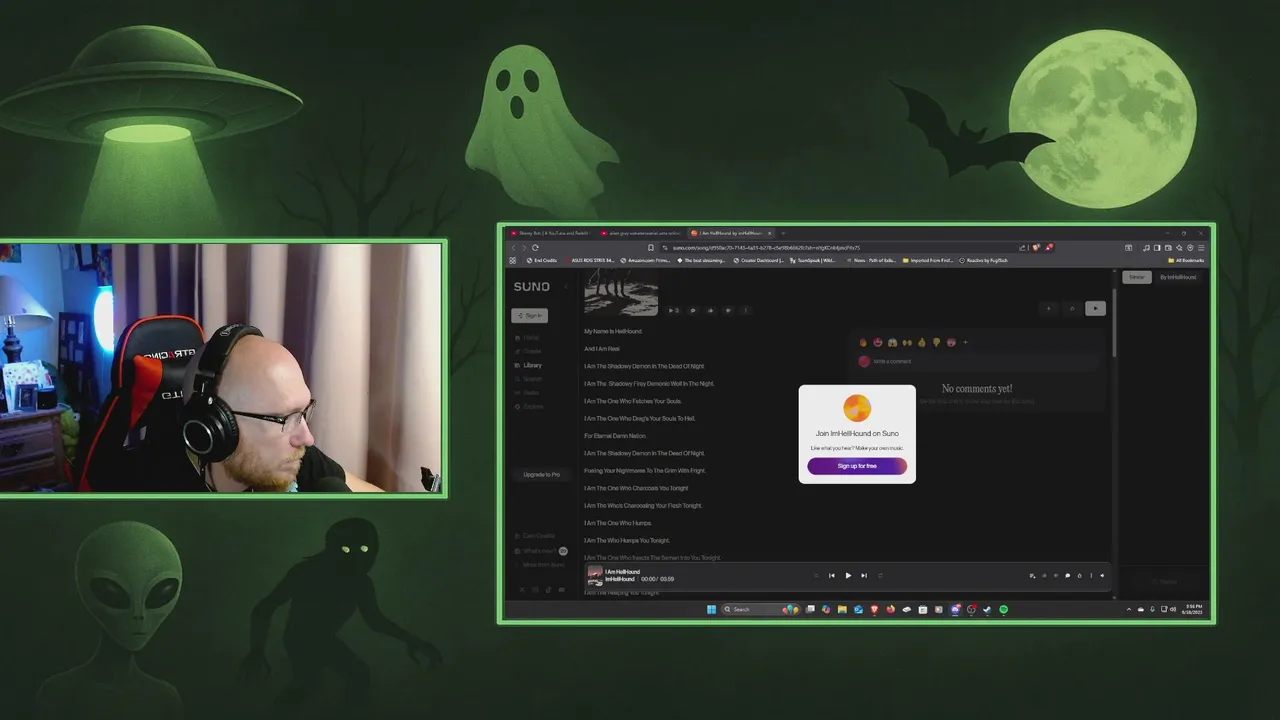Image resolution: width=1280 pixels, height=720 pixels.
Task: Click taskbar clock and date
Action: click(x=1194, y=609)
